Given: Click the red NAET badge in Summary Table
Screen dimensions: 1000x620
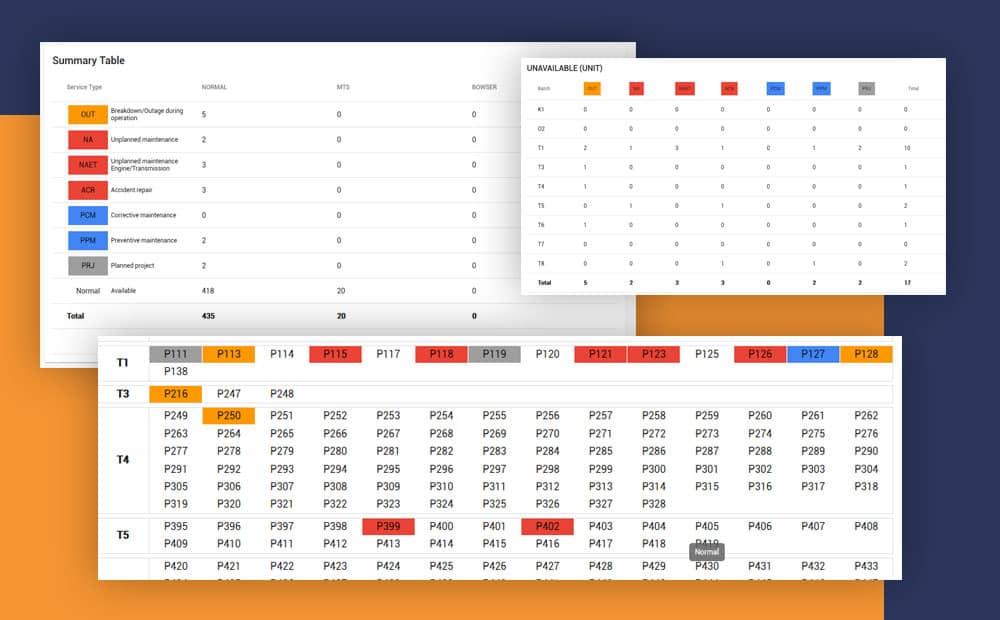Looking at the screenshot, I should point(88,165).
